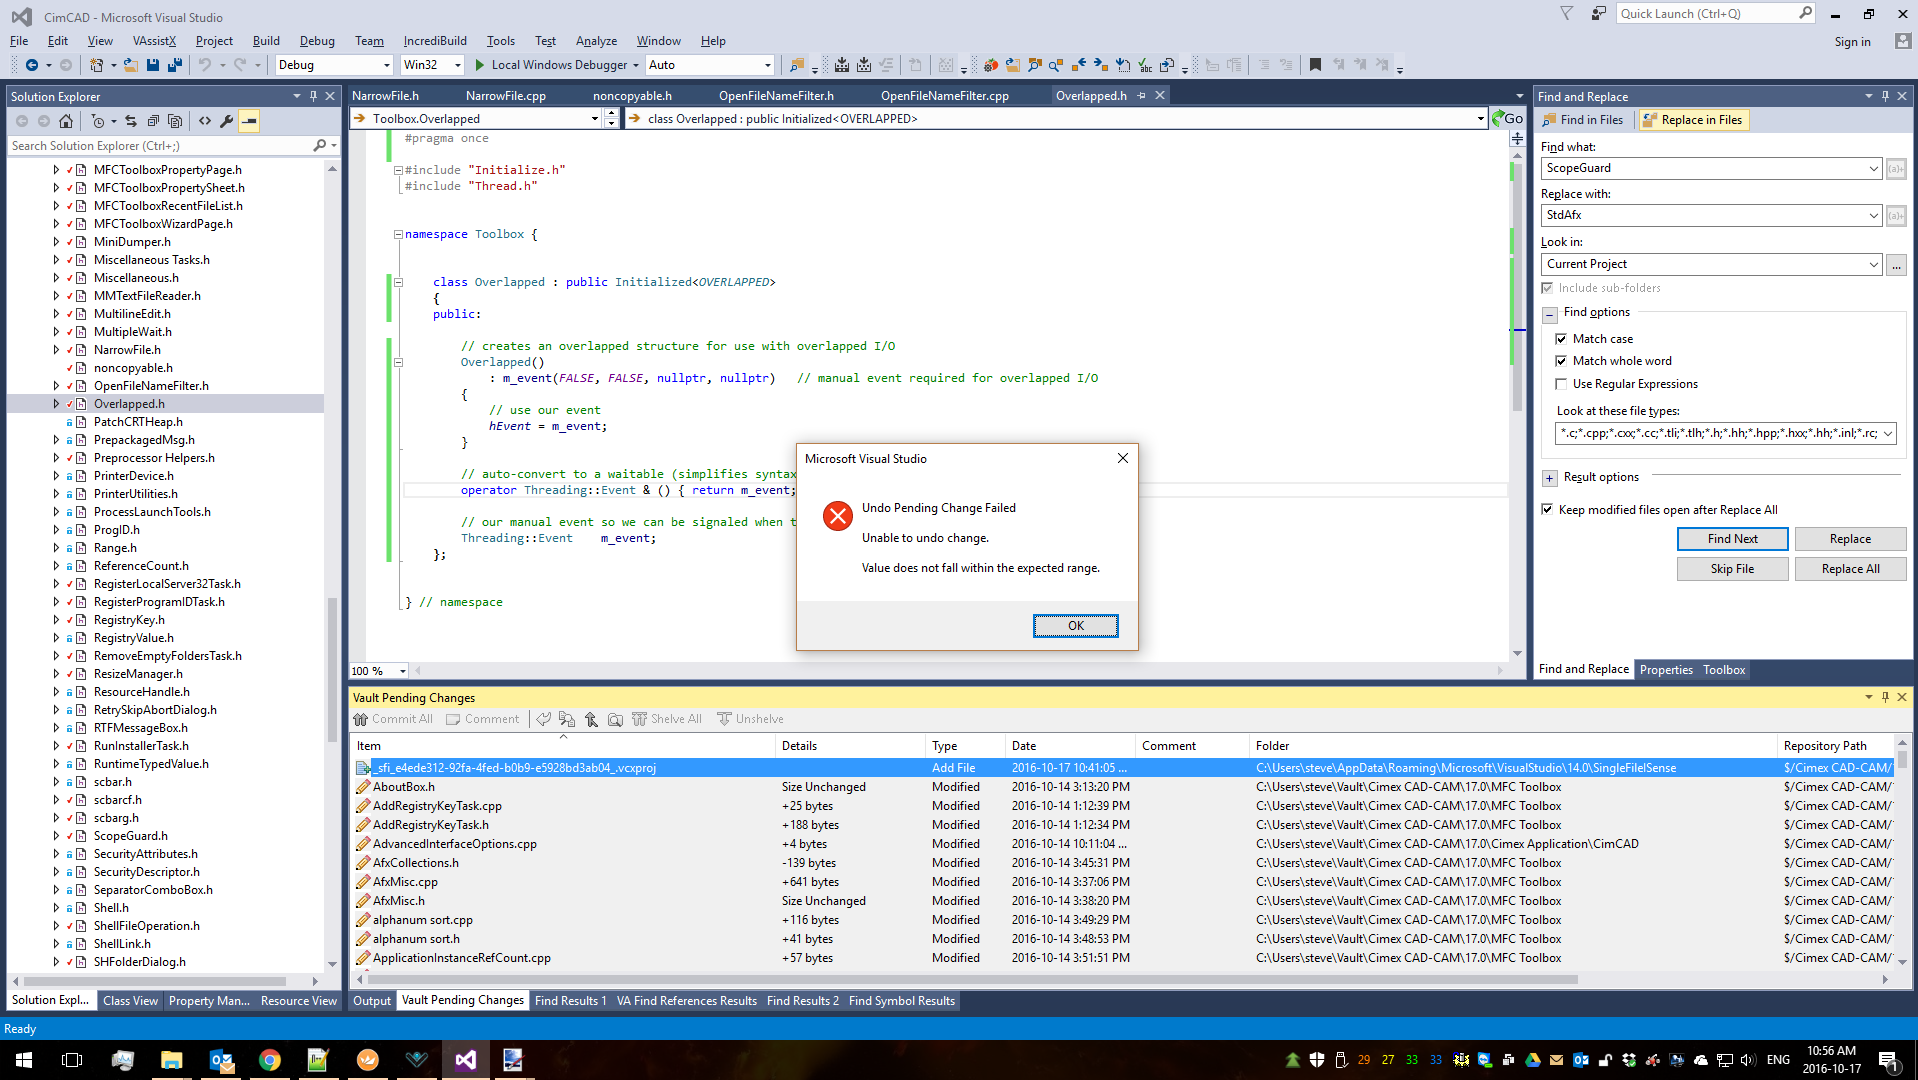Click the Replace button
Image resolution: width=1918 pixels, height=1080 pixels.
(x=1850, y=539)
